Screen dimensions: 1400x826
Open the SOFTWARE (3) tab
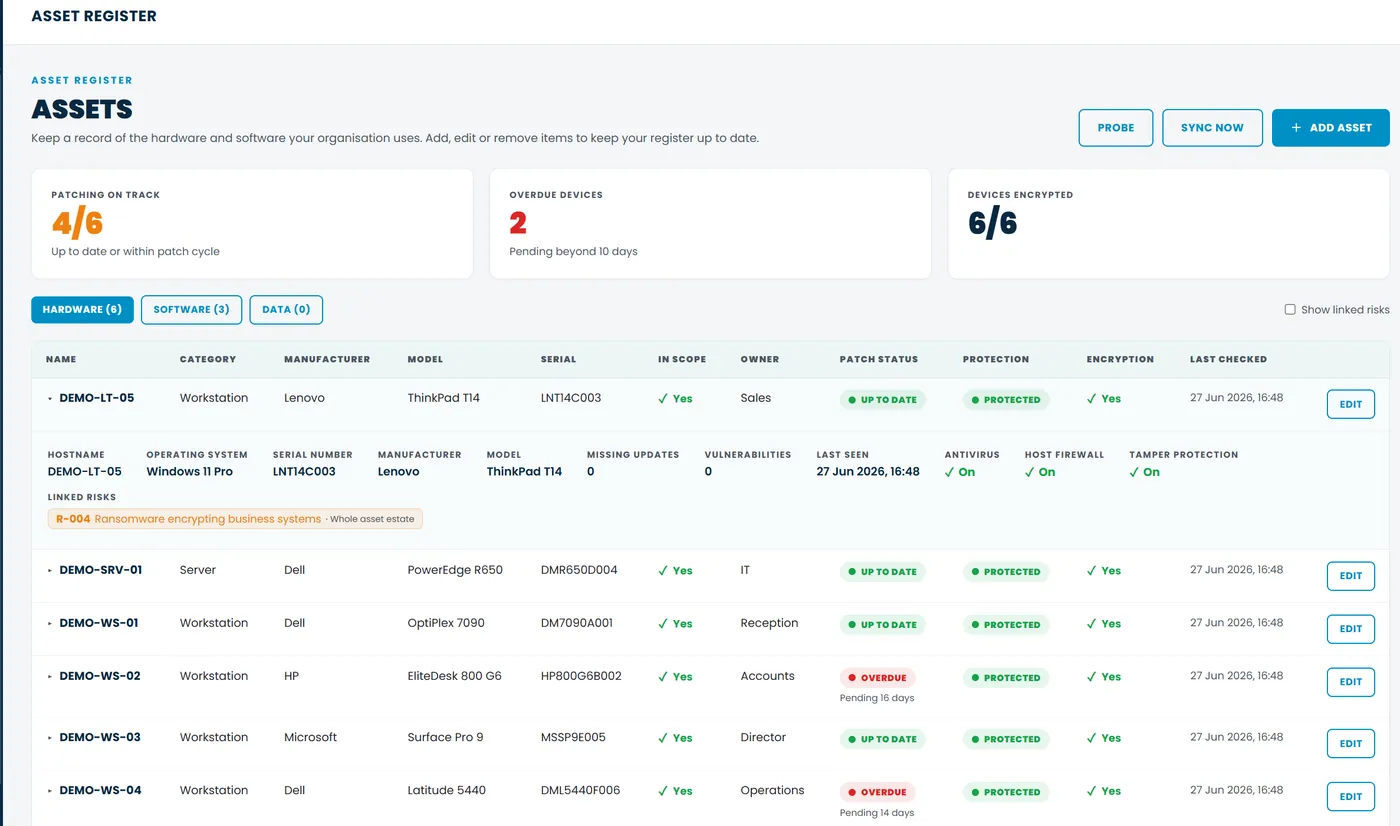click(191, 310)
